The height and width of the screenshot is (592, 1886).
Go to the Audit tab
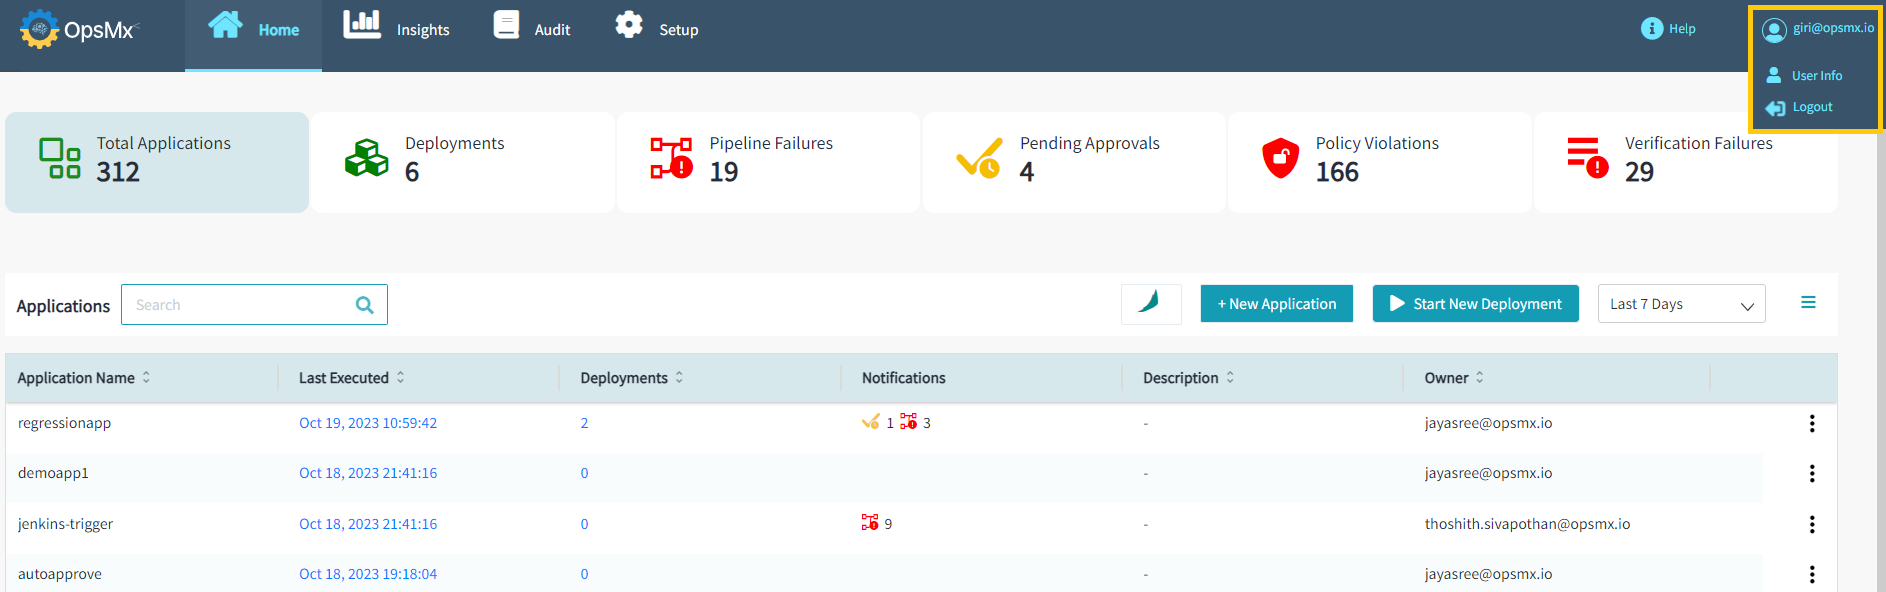[x=532, y=29]
